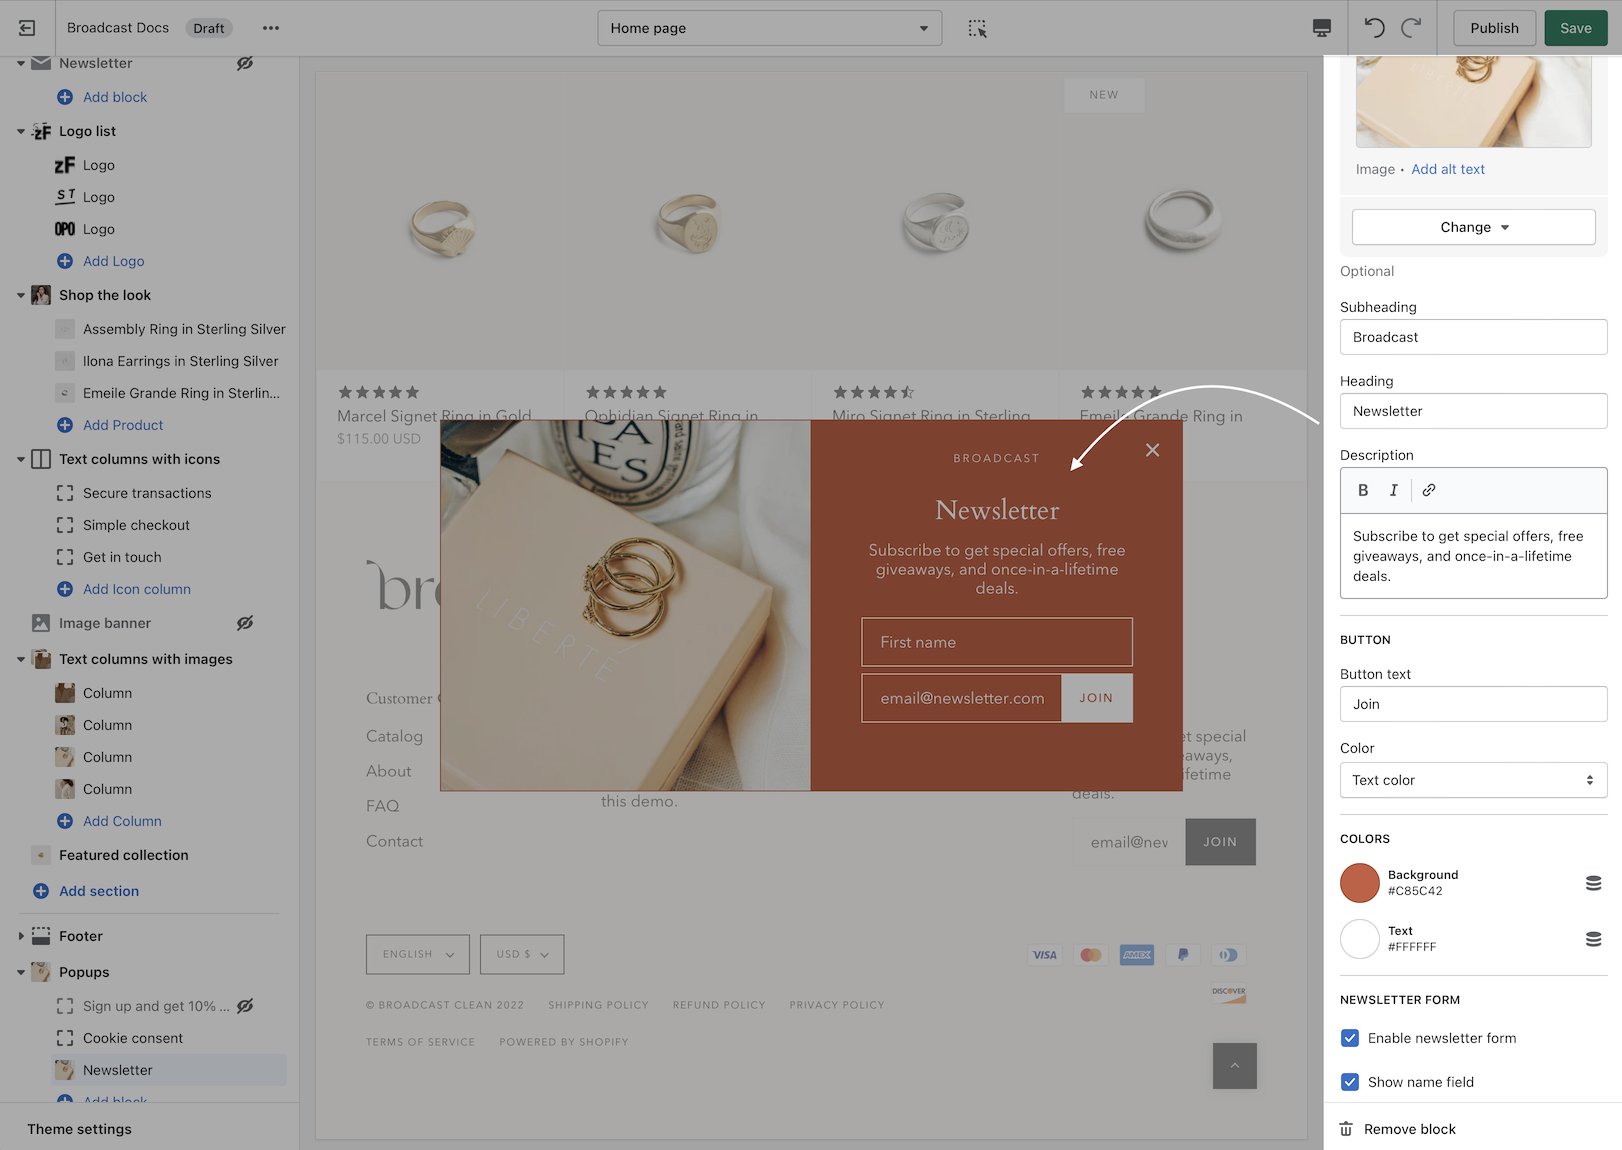Open Theme settings at the bottom left

click(79, 1128)
